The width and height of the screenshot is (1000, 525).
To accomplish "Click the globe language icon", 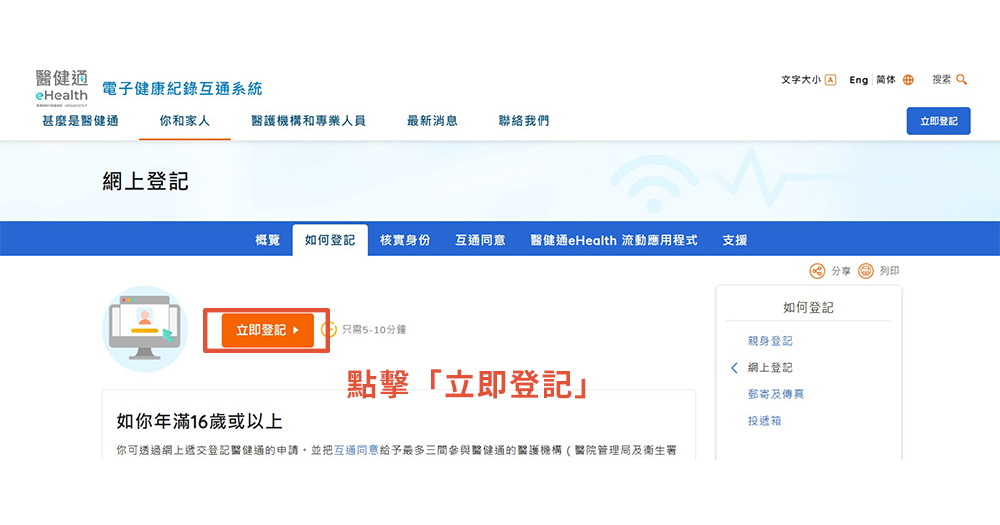I will click(x=908, y=80).
